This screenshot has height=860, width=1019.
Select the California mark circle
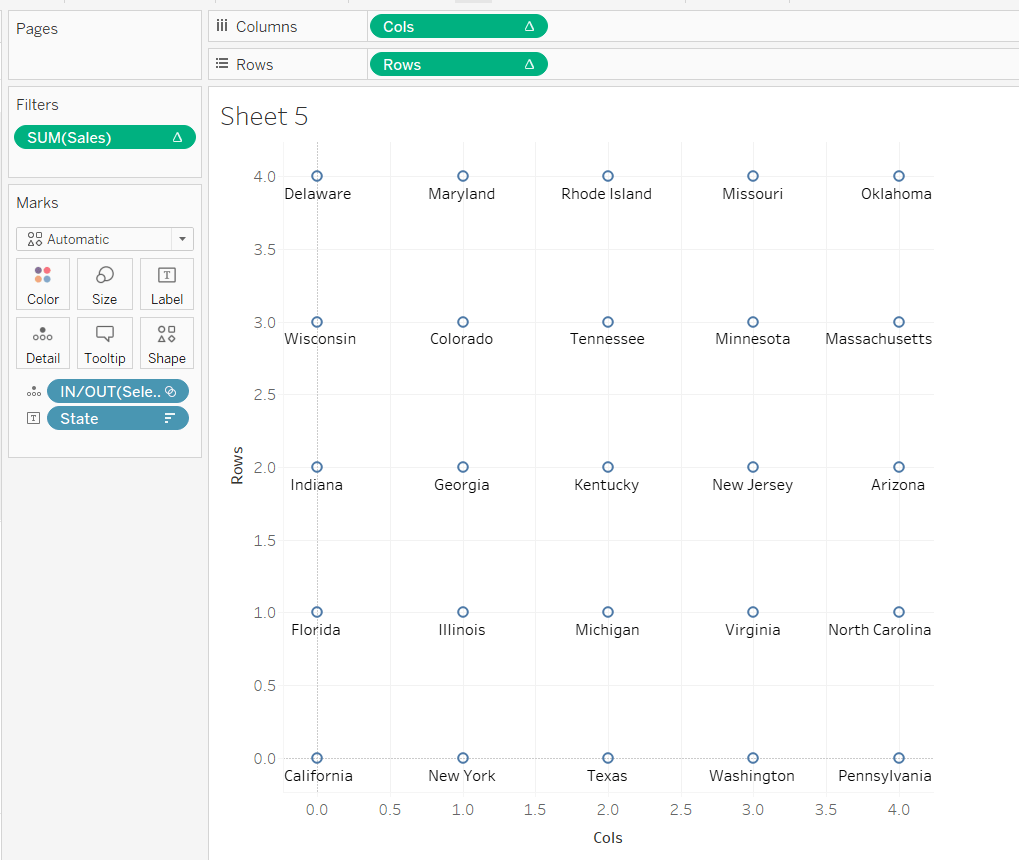coord(317,758)
